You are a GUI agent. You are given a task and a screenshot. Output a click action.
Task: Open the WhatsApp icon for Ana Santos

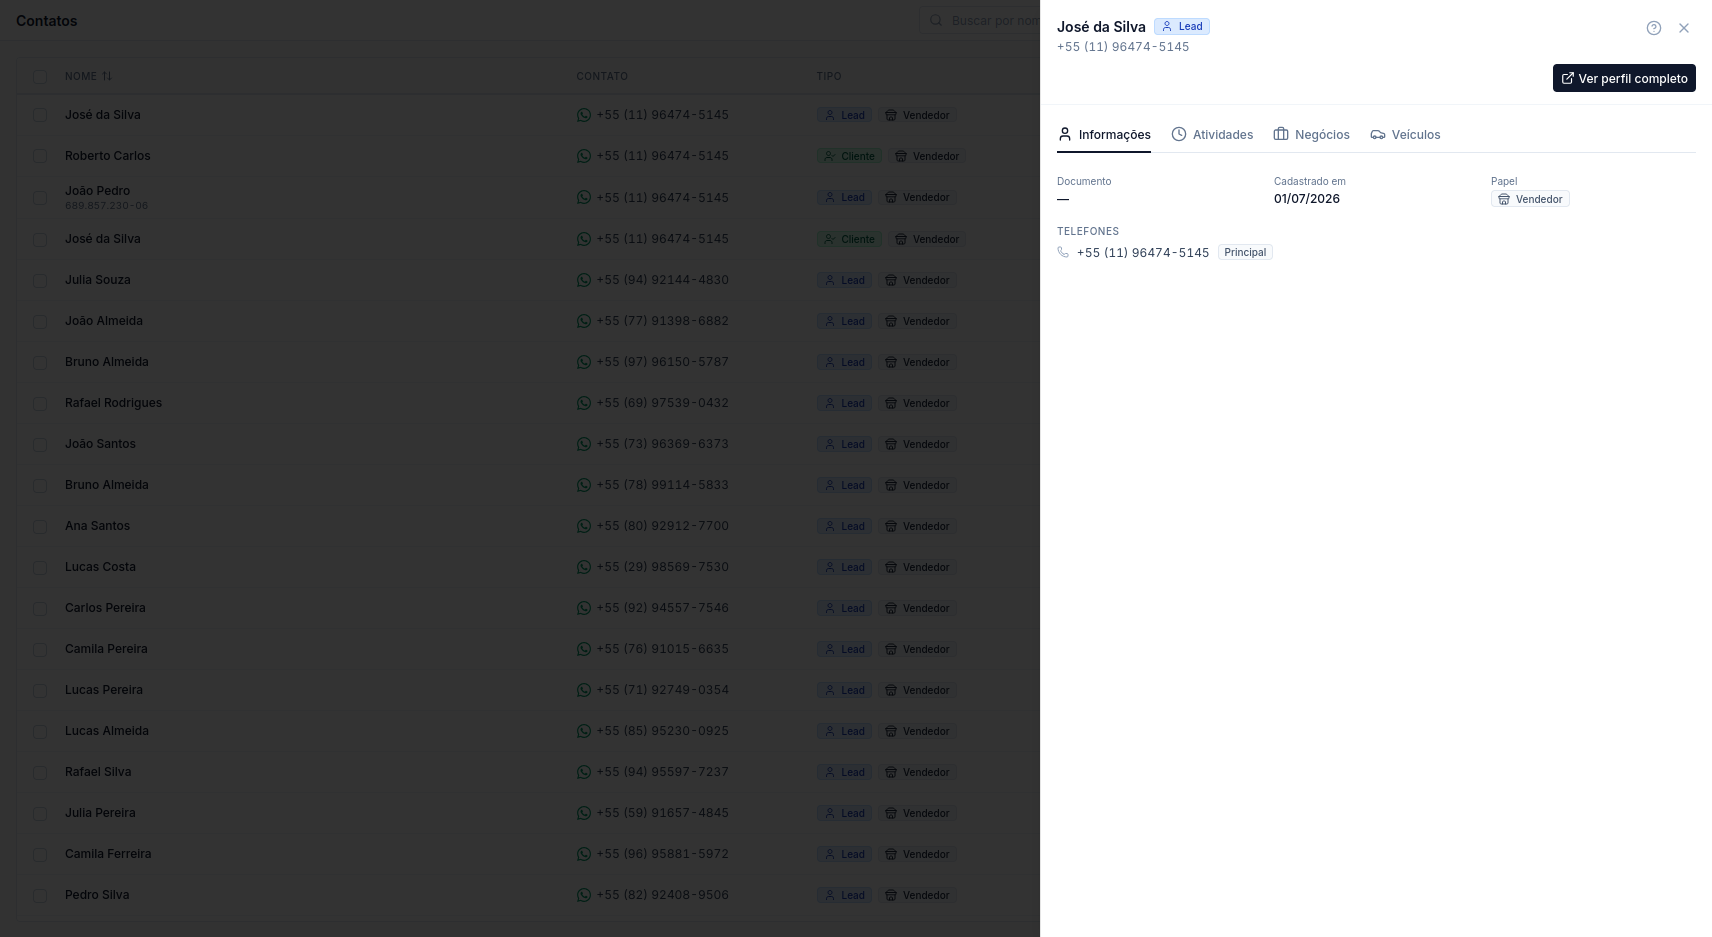(x=584, y=526)
